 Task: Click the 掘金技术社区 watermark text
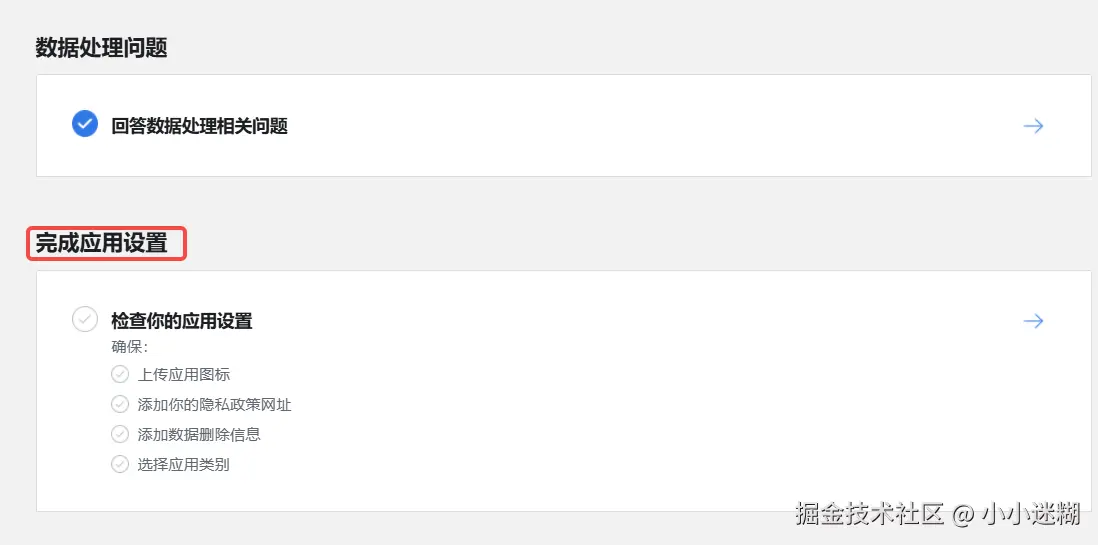(870, 514)
